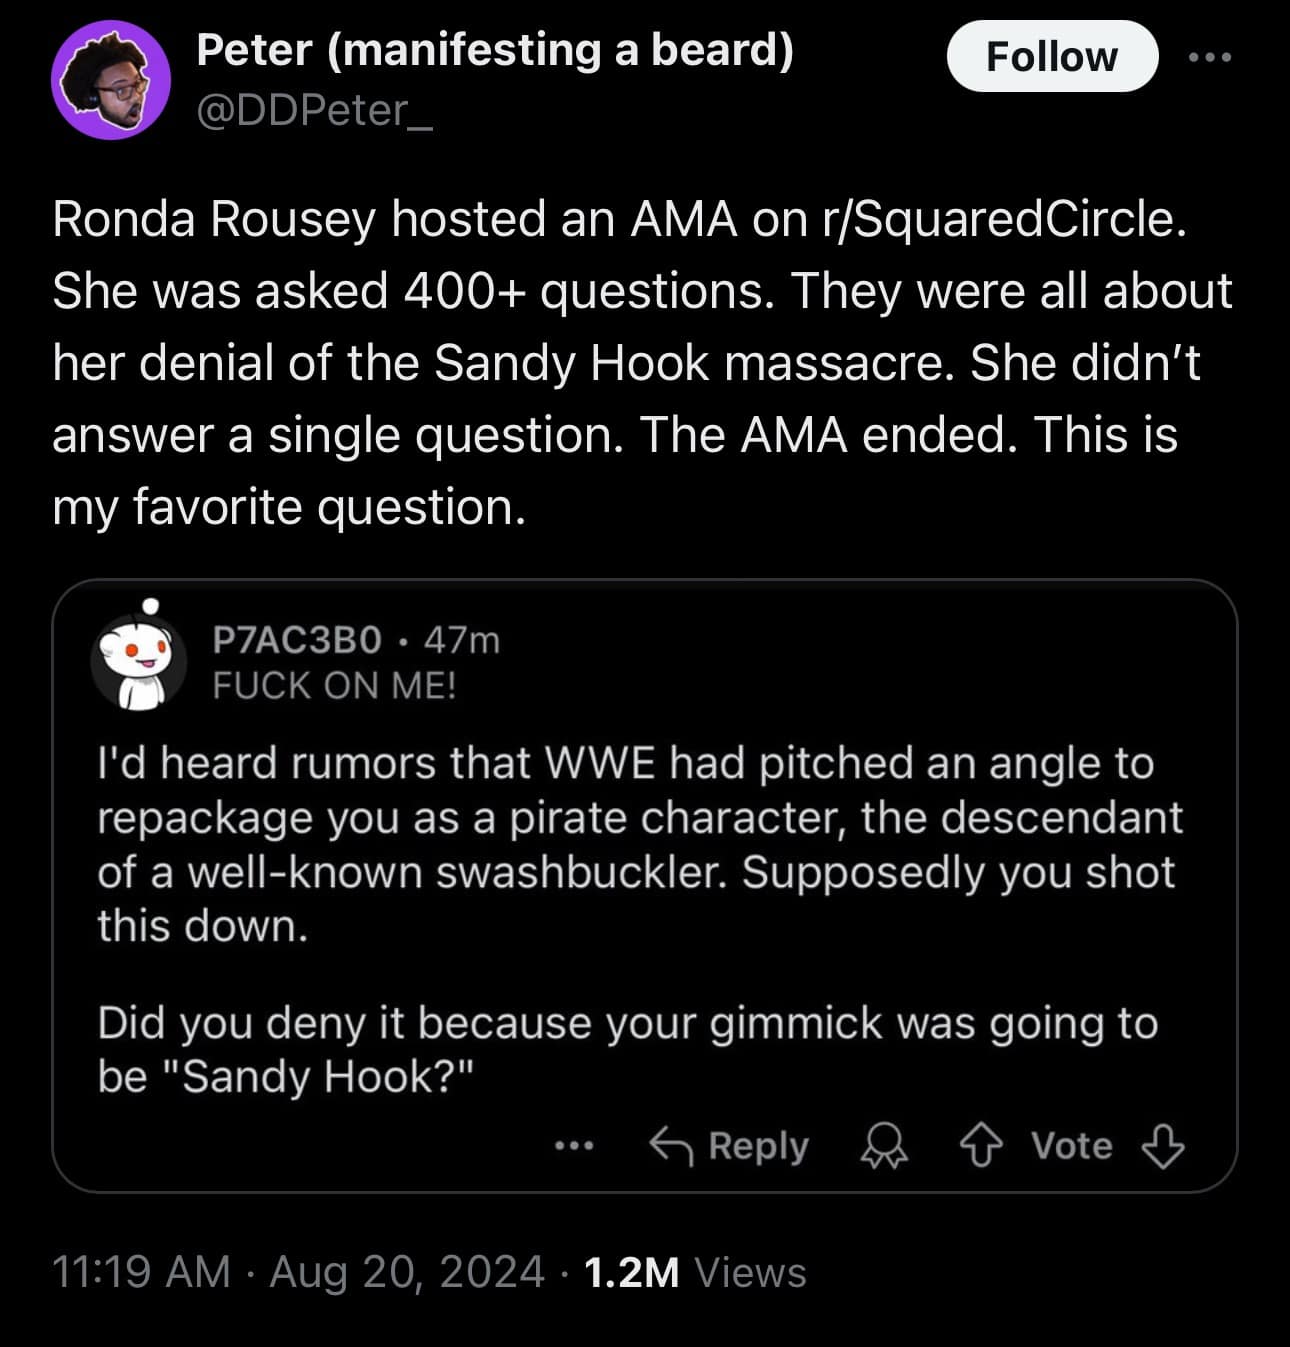This screenshot has width=1290, height=1347.
Task: Click the "47m" comment age
Action: pyautogui.click(x=461, y=639)
